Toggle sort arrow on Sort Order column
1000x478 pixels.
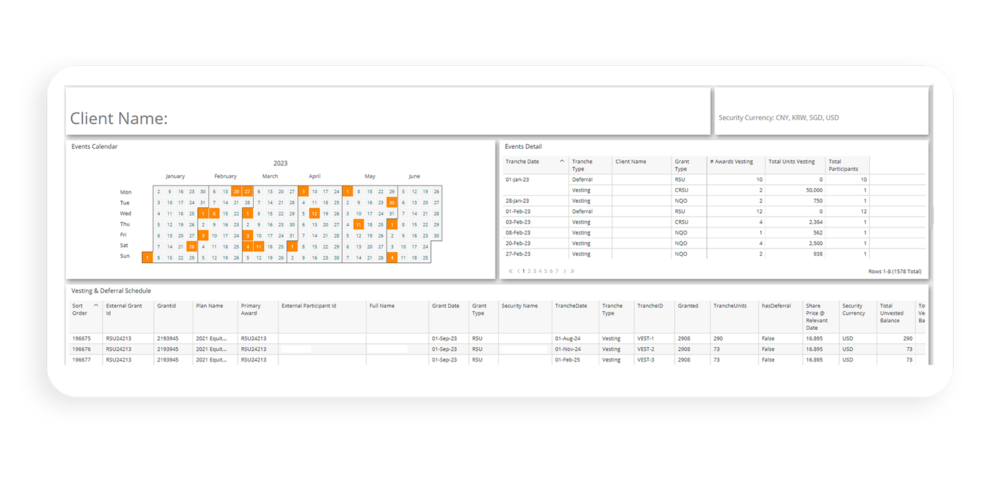coord(96,305)
